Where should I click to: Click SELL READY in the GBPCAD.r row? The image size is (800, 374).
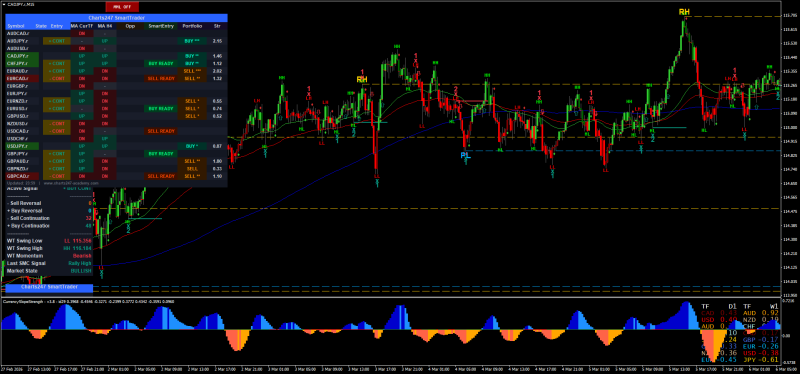[161, 176]
